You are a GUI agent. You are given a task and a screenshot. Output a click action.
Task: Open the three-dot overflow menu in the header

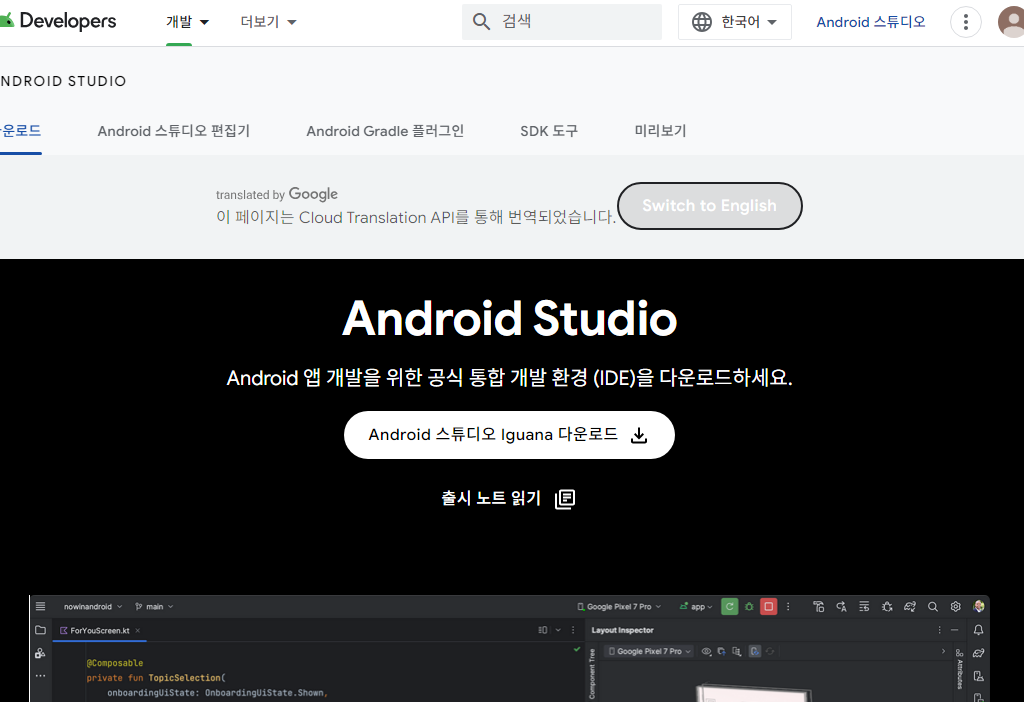point(965,22)
